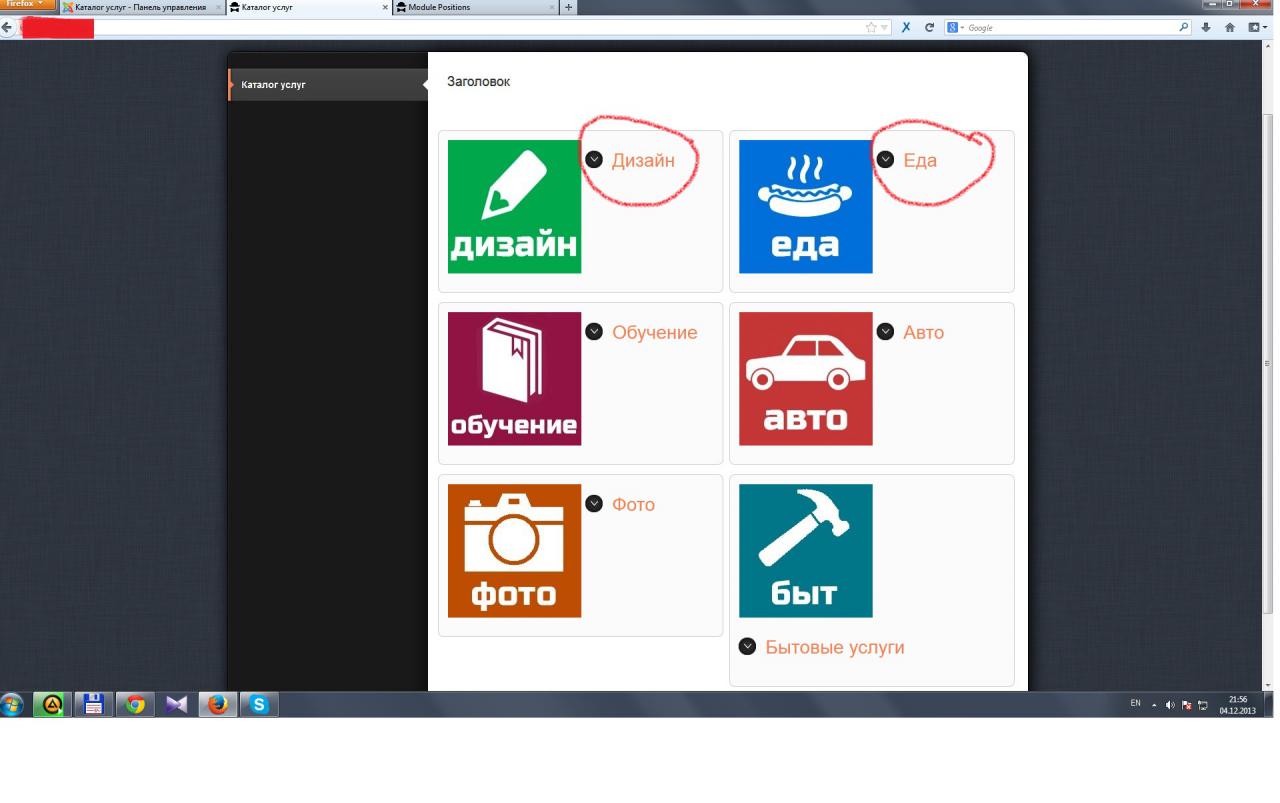The image size is (1280, 803).
Task: Expand the arrow next to Бытовые услуги
Action: pyautogui.click(x=747, y=646)
